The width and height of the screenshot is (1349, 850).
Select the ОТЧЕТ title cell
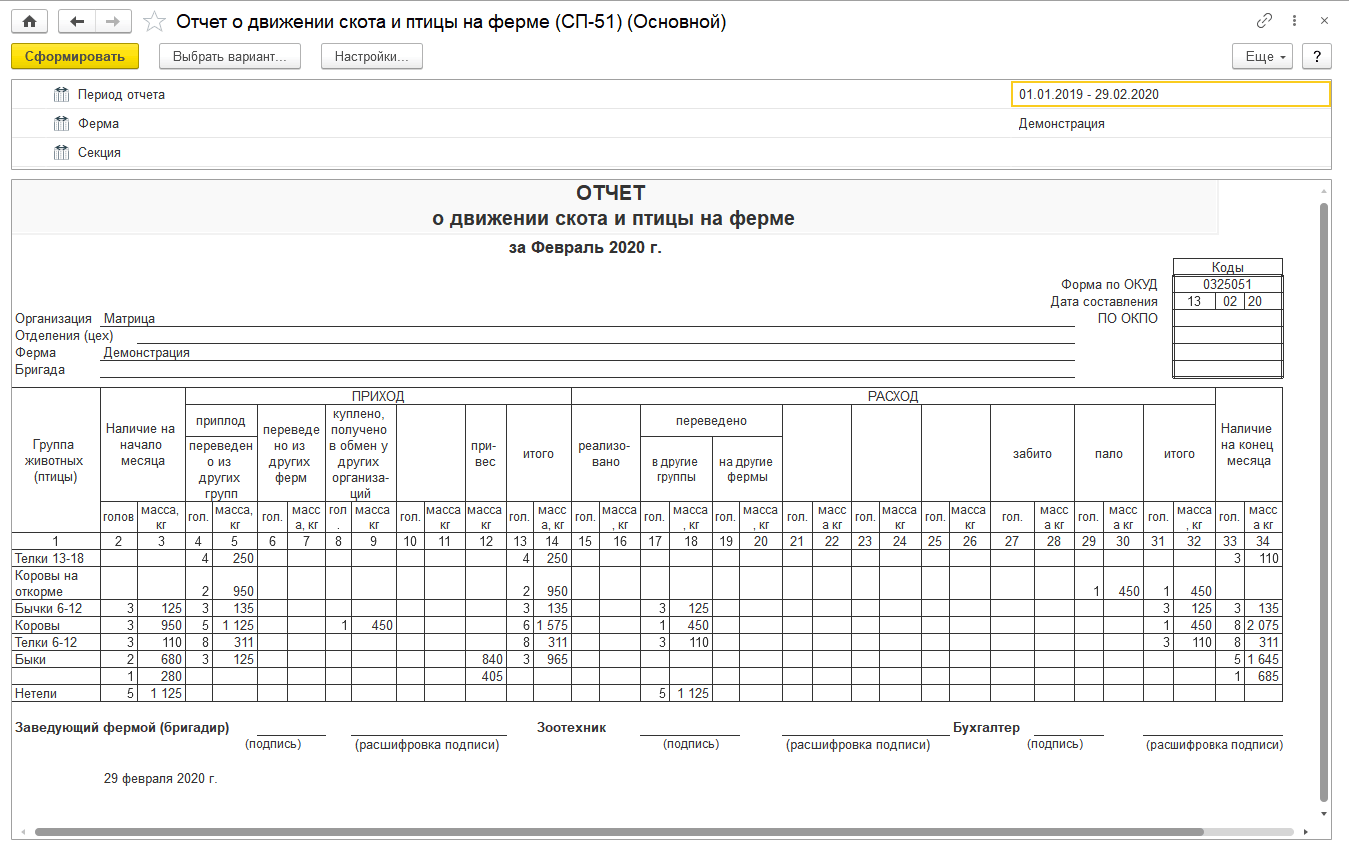click(x=611, y=193)
